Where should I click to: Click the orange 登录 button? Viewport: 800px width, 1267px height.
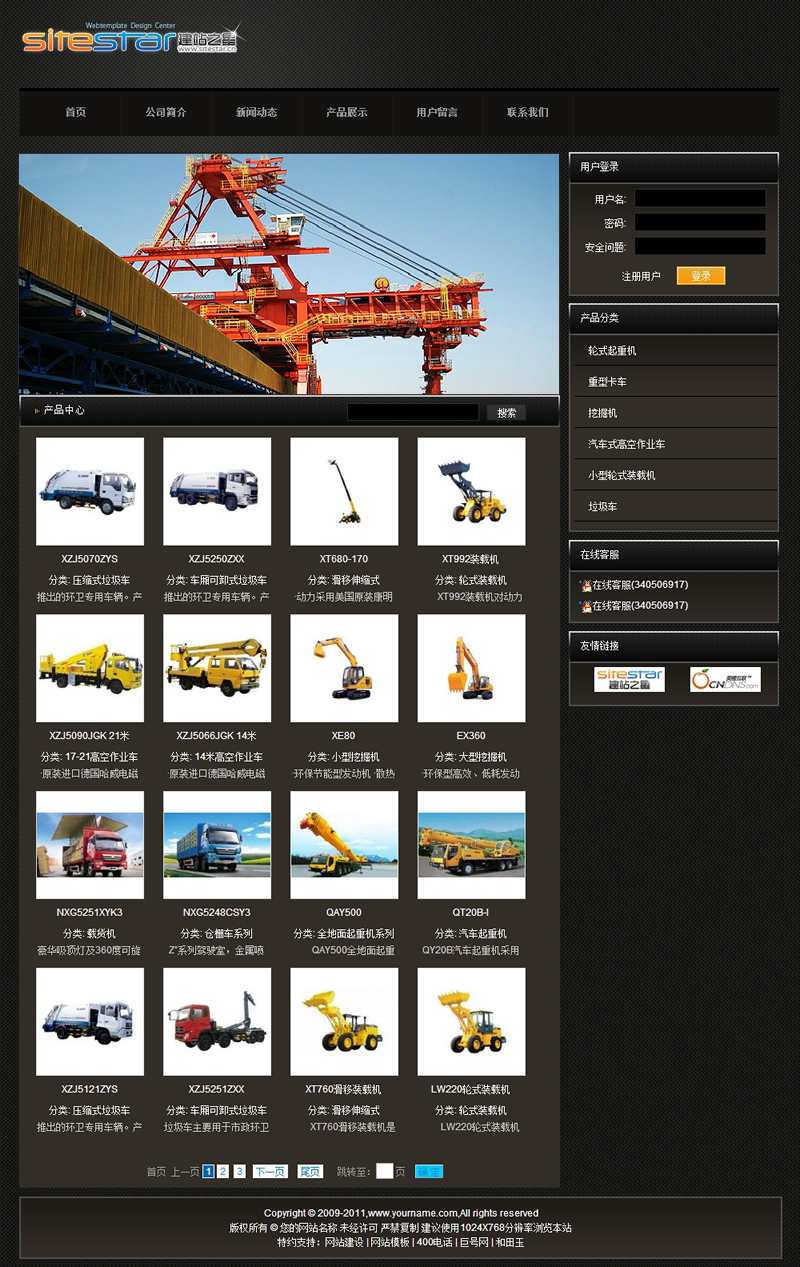(x=700, y=276)
